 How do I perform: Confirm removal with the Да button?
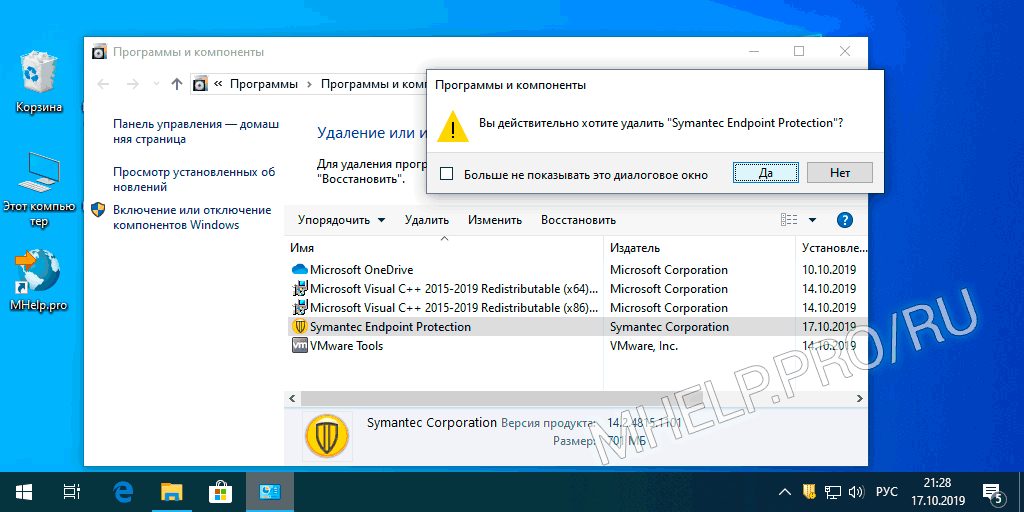766,172
